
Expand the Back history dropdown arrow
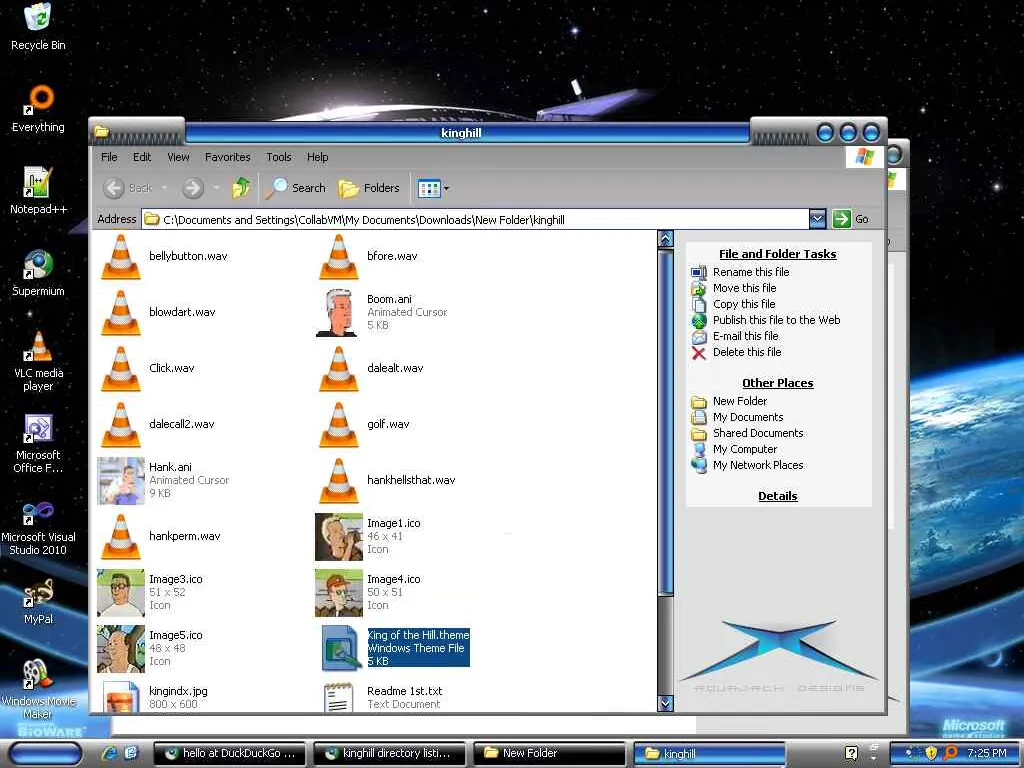(165, 188)
